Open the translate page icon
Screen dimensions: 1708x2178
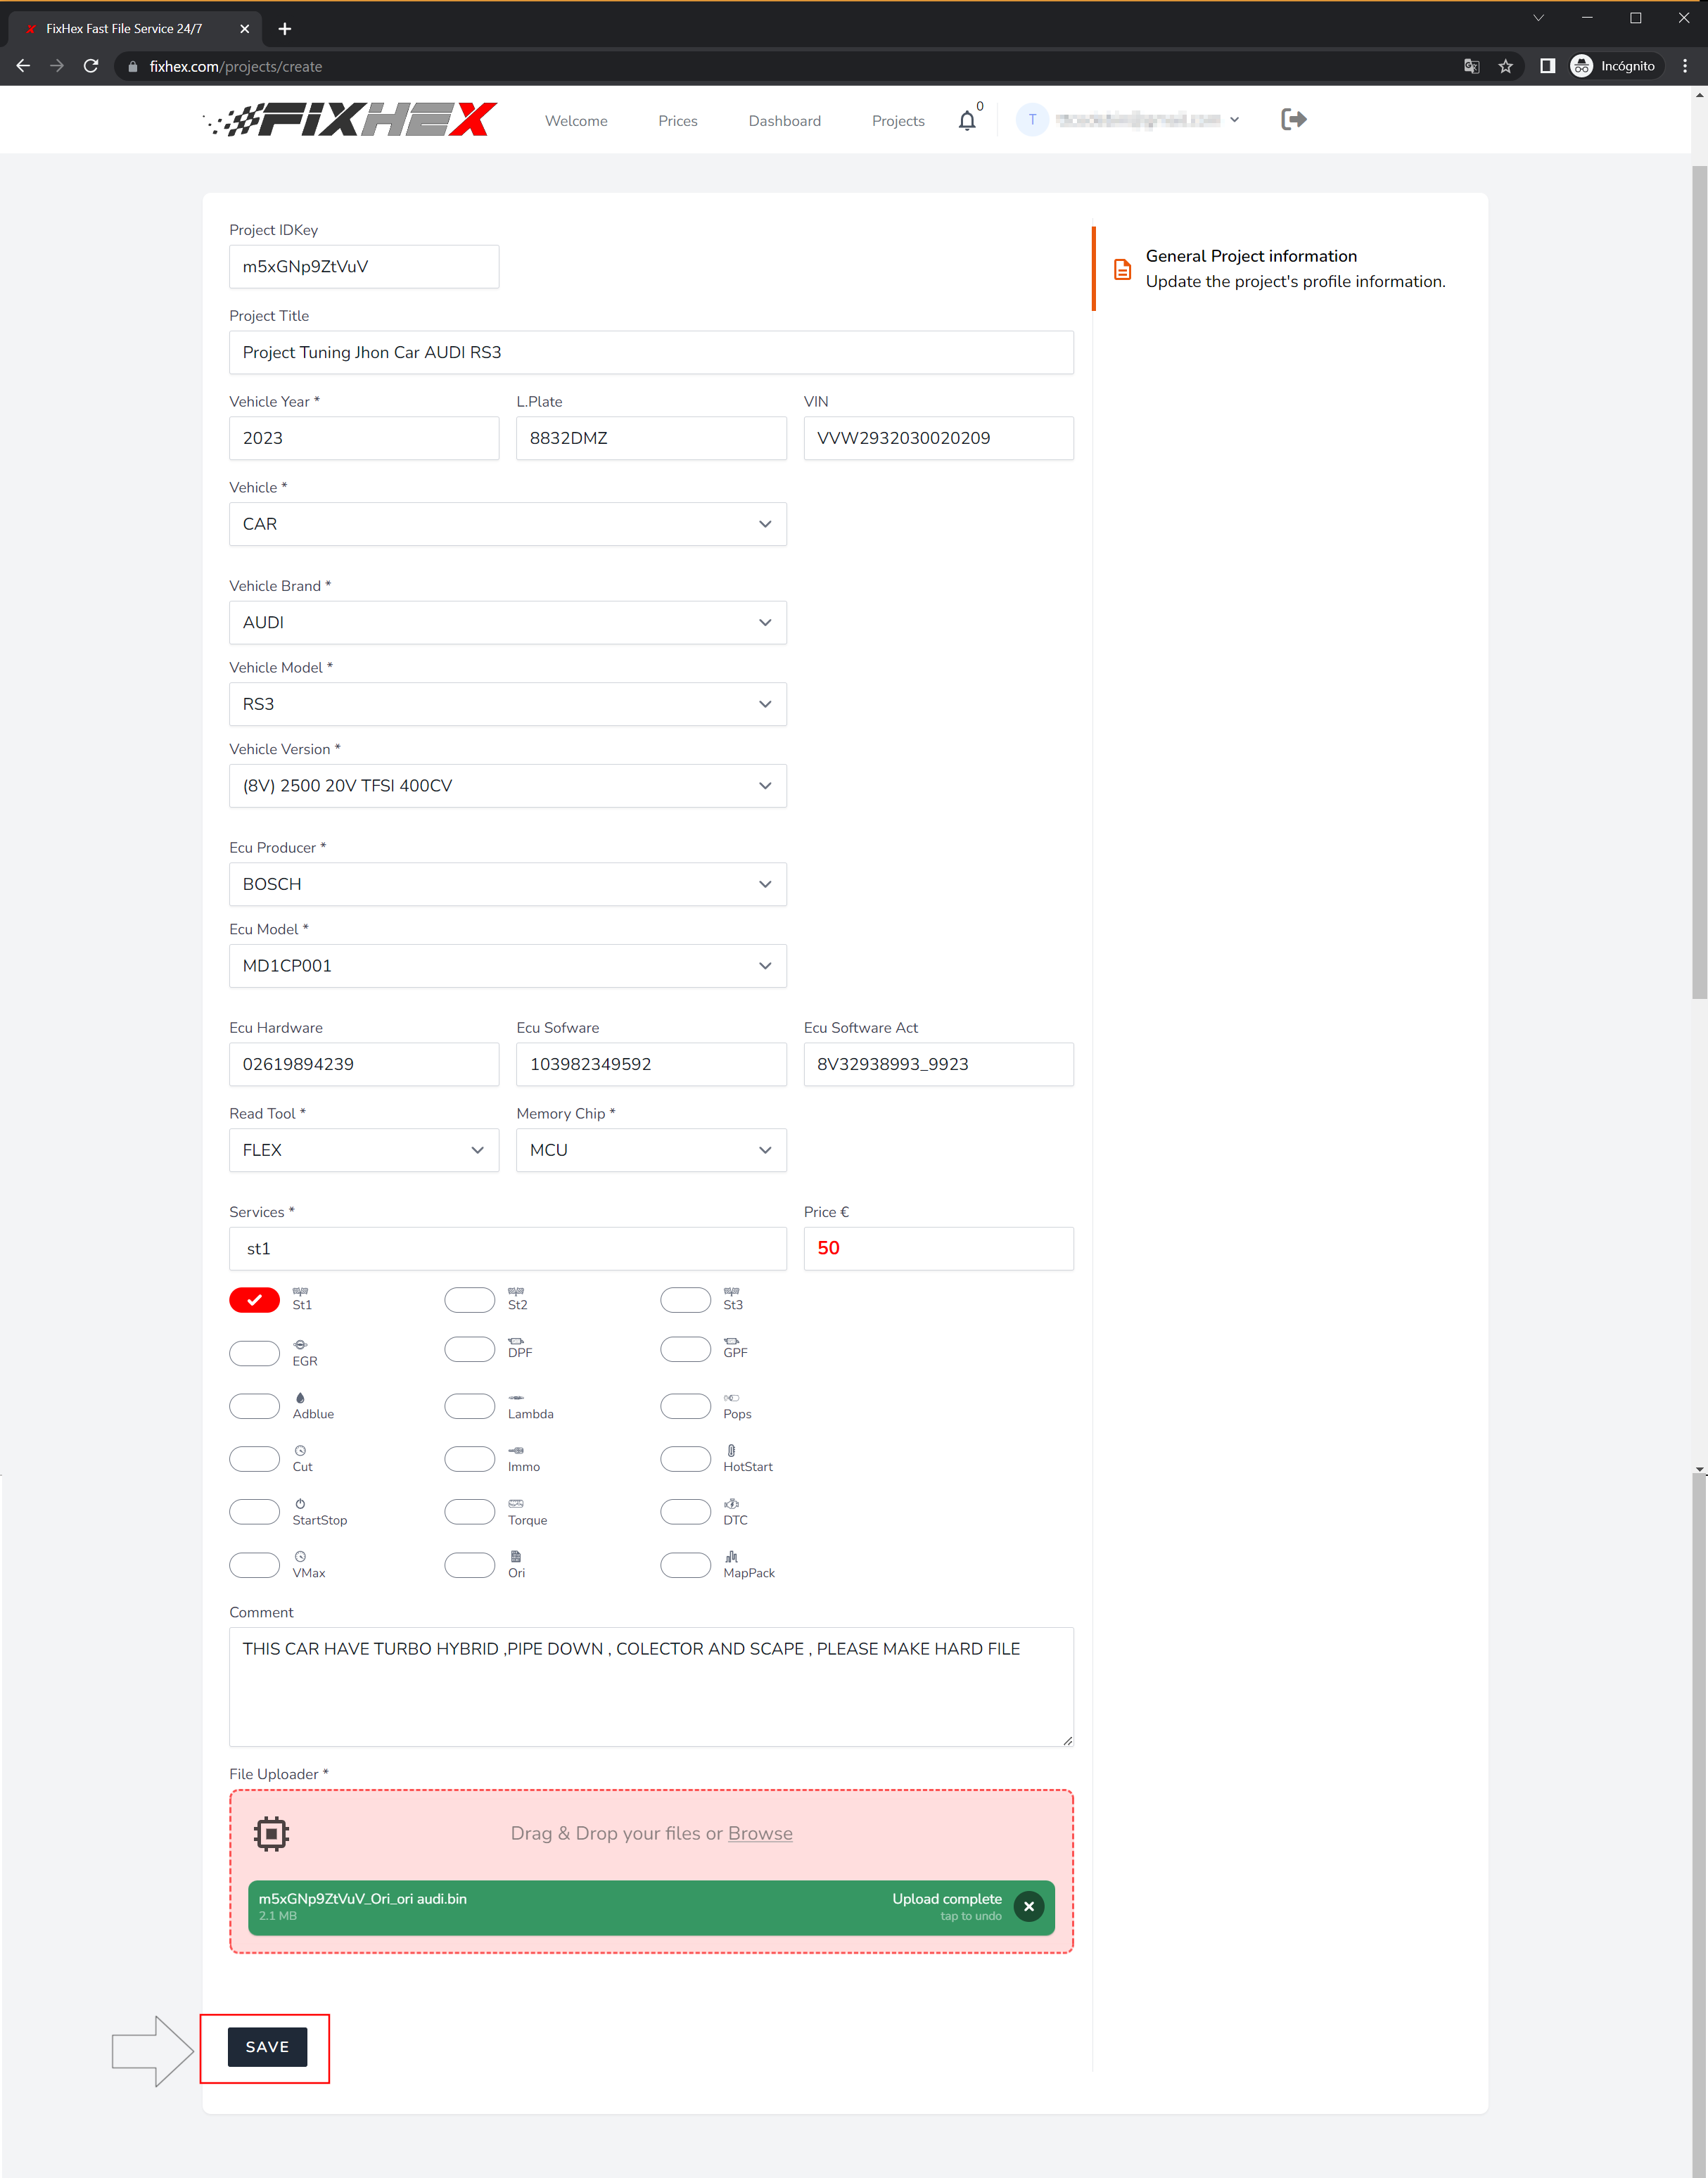pyautogui.click(x=1471, y=66)
